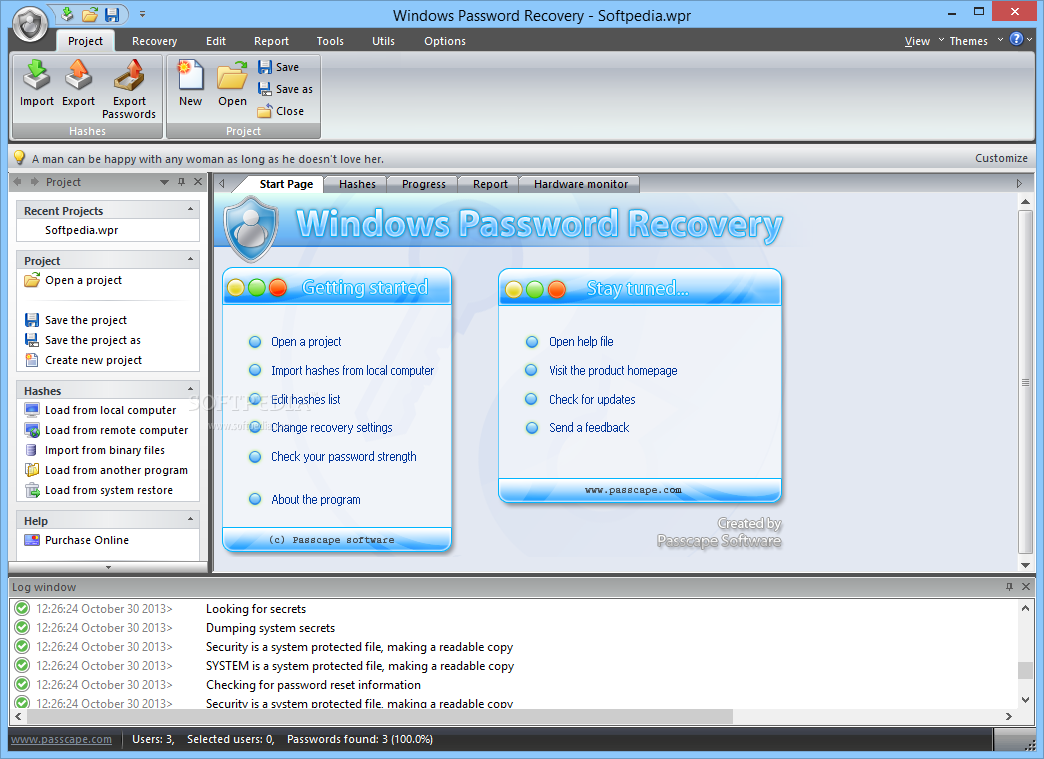This screenshot has width=1044, height=759.
Task: Open the help question mark icon
Action: (1016, 39)
